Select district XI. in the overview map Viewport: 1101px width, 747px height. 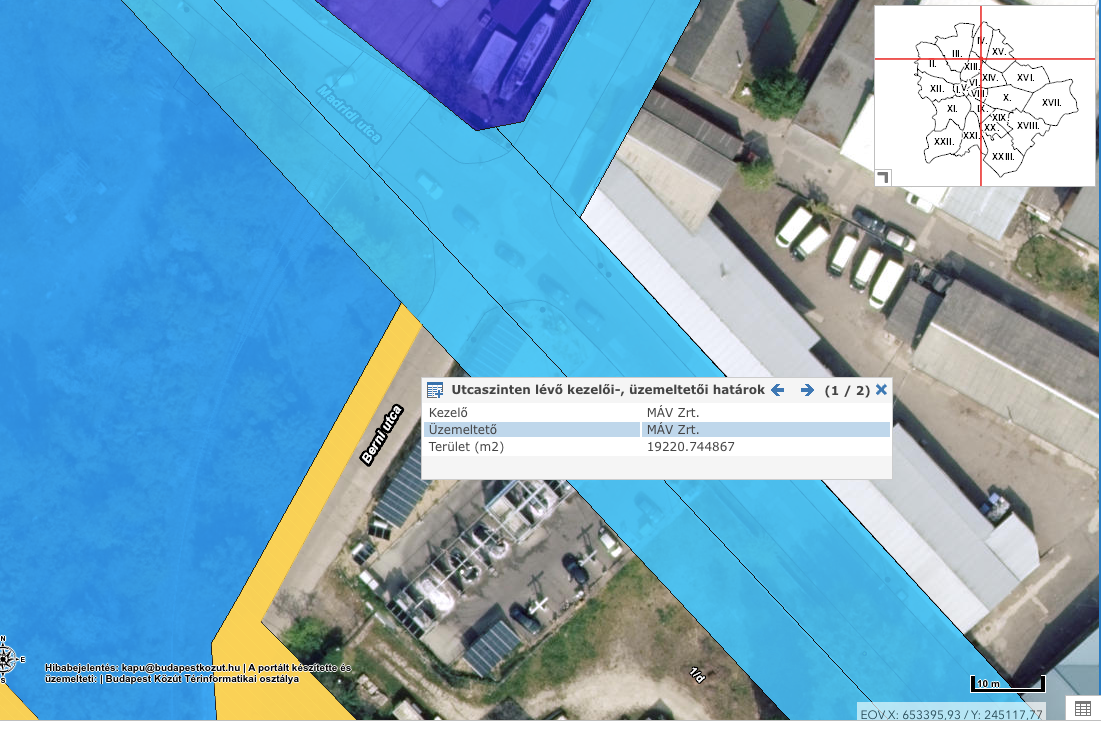point(952,107)
